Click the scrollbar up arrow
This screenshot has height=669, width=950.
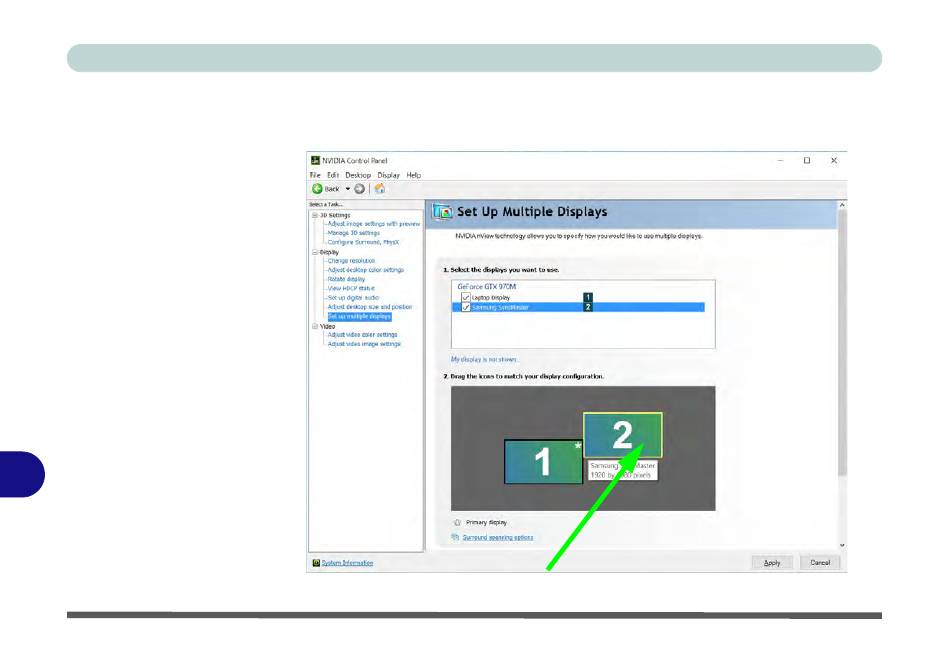[x=842, y=205]
